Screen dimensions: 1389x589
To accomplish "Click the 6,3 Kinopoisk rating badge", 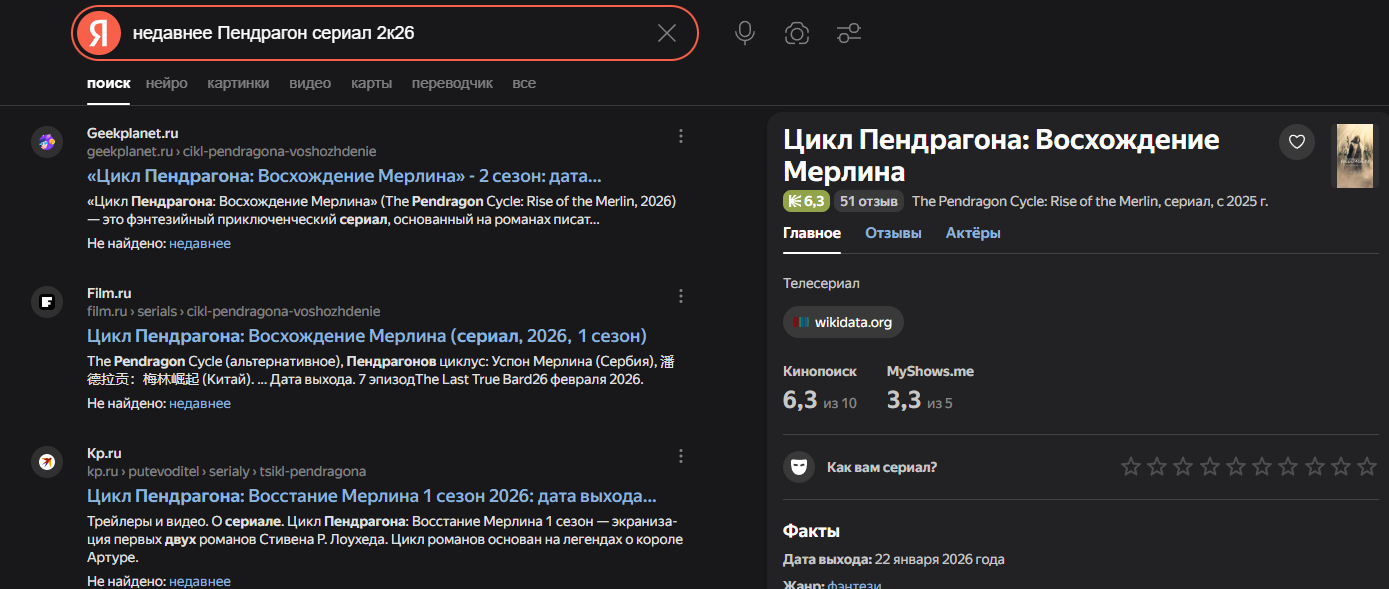I will (x=805, y=201).
